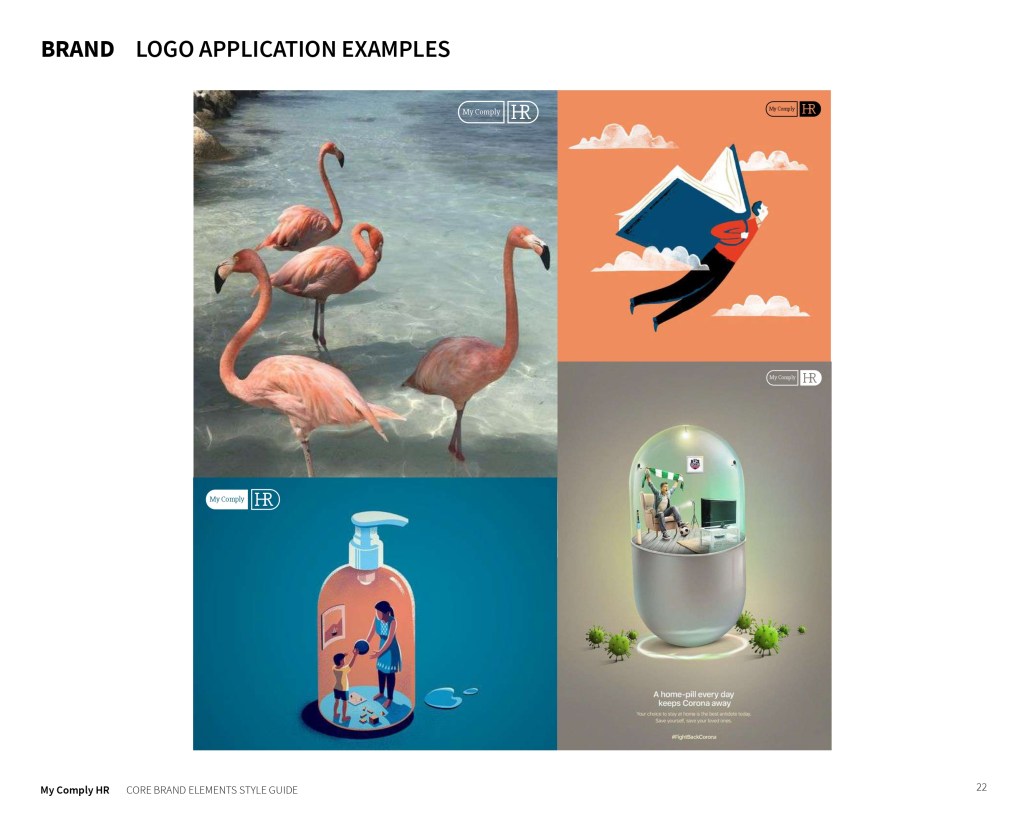1024x819 pixels.
Task: Click the CORE BRAND ELEMENTS STYLE GUIDE footer text
Action: click(x=212, y=790)
